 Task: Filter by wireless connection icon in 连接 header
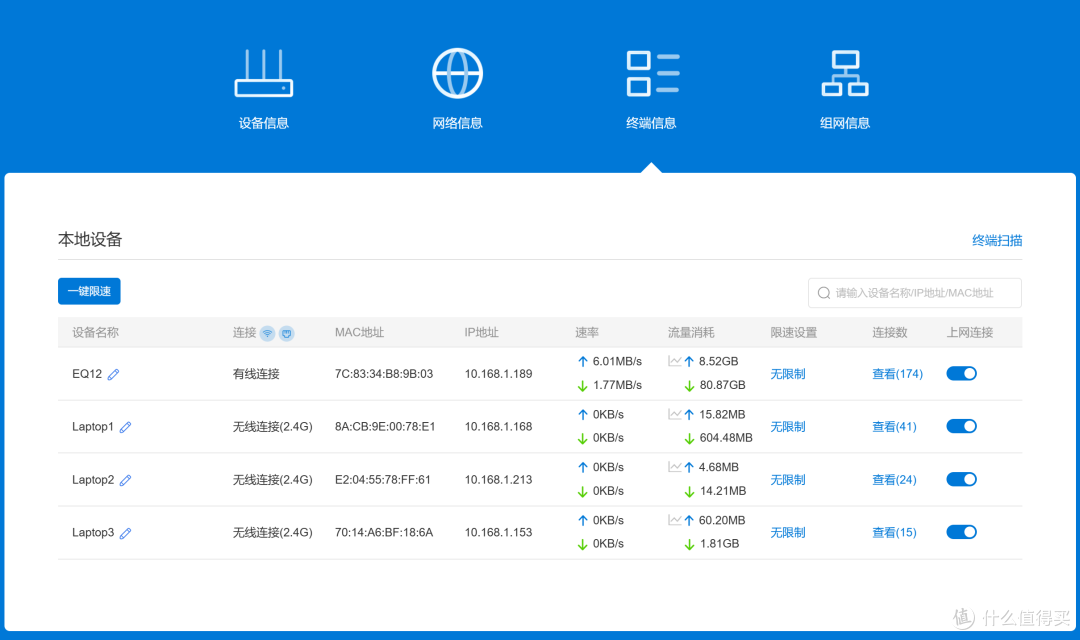coord(267,333)
